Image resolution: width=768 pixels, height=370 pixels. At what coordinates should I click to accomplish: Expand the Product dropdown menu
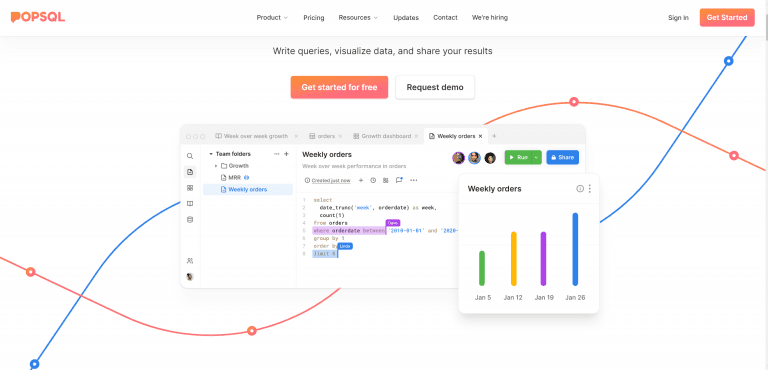click(x=272, y=18)
